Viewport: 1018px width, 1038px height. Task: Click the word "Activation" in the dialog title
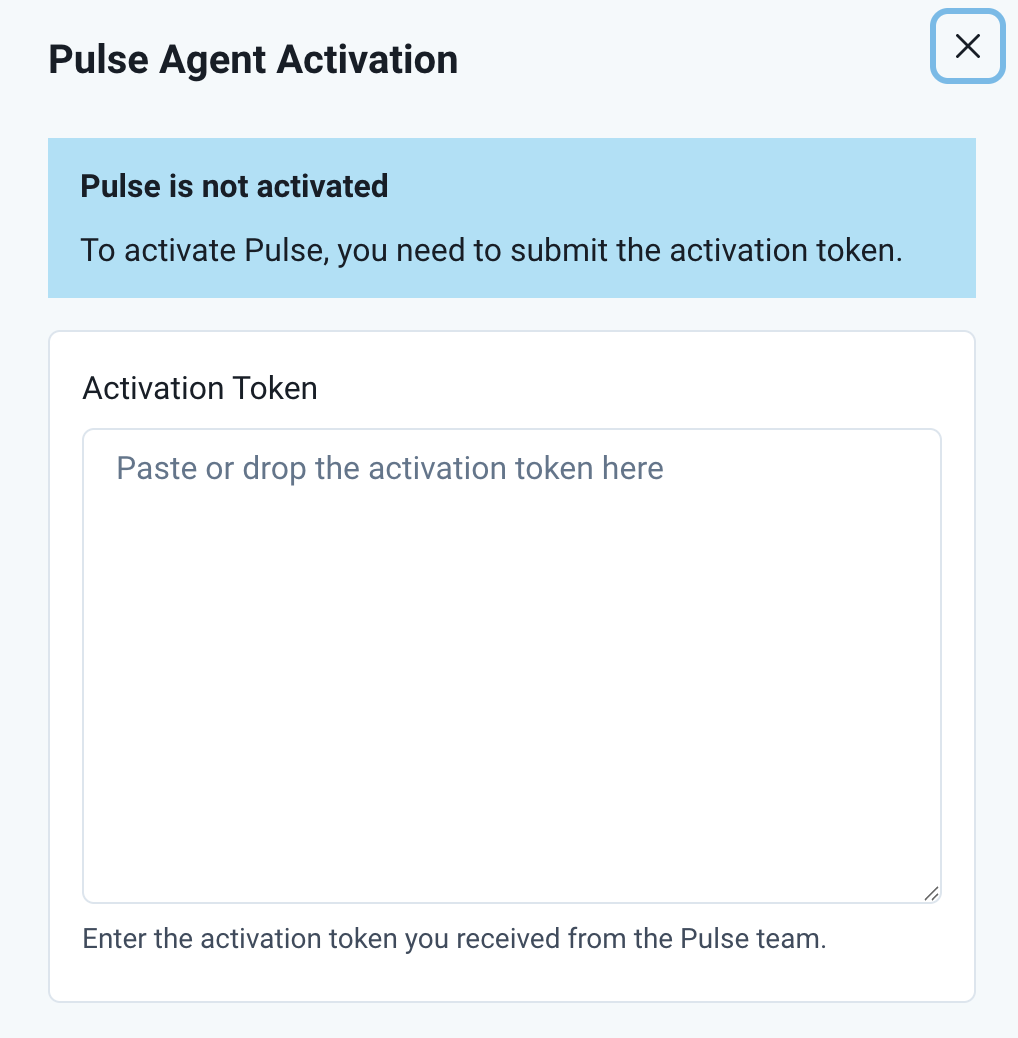click(367, 60)
